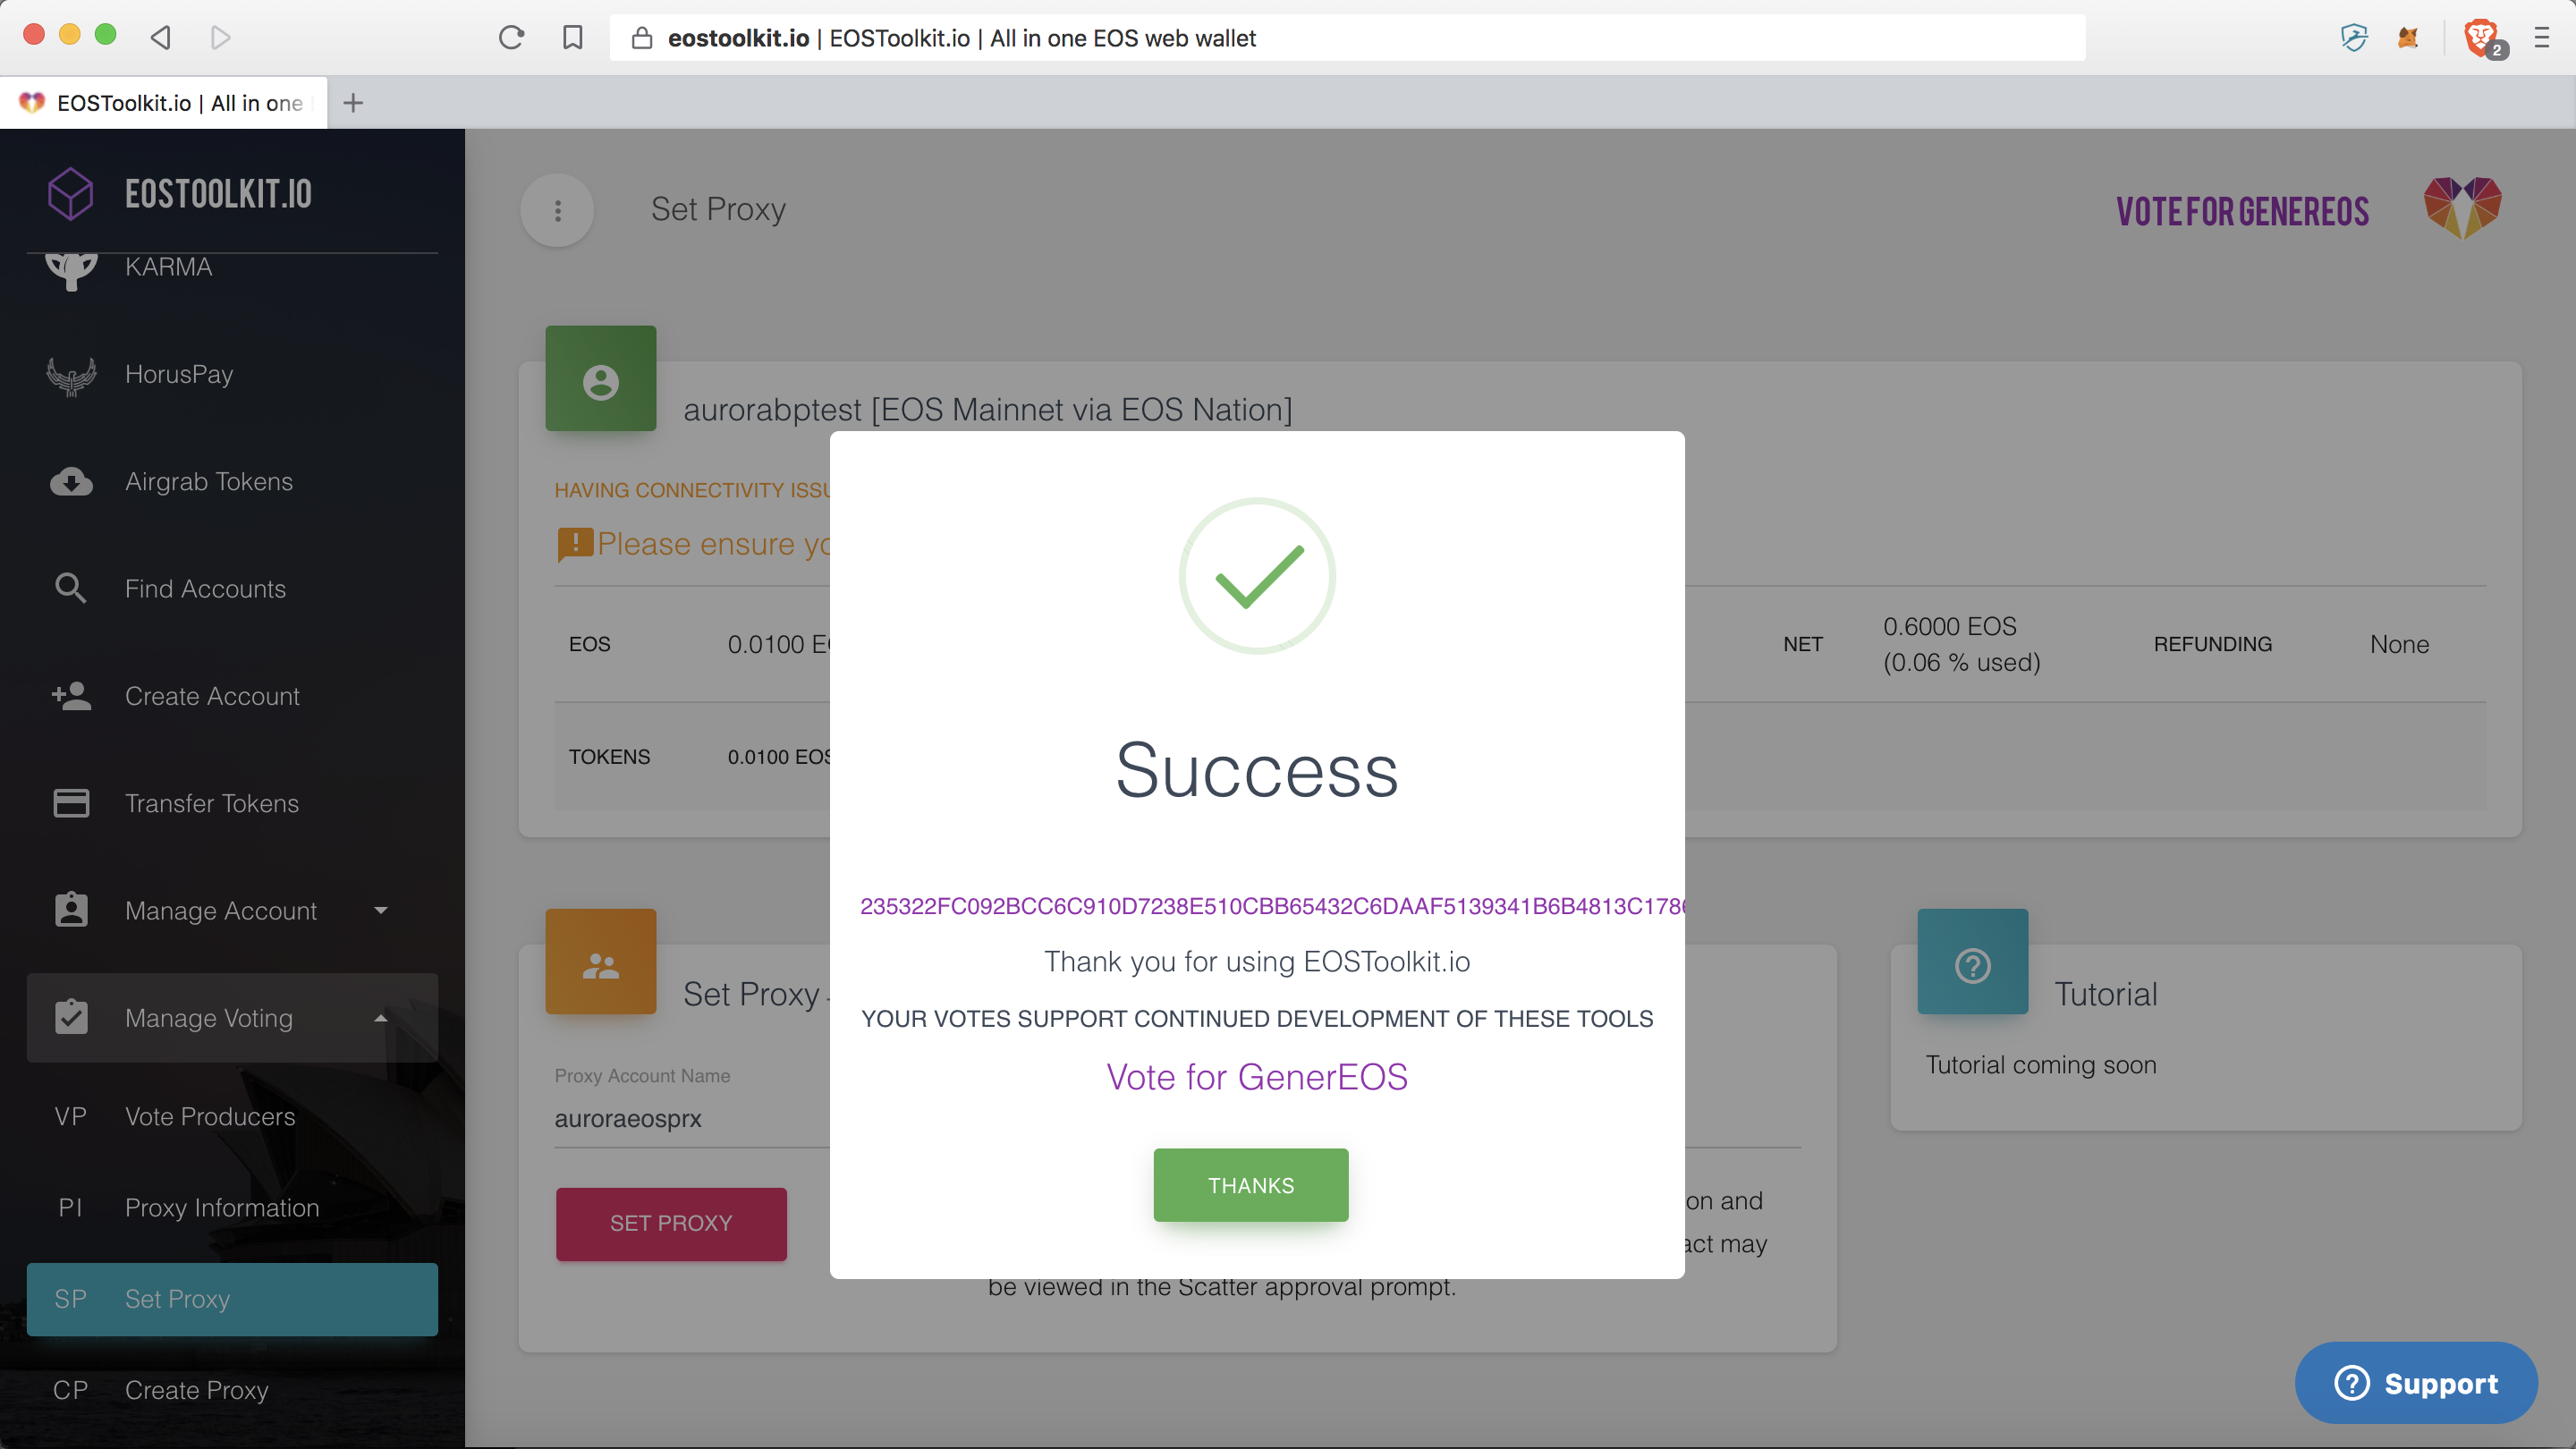The image size is (2576, 1449).
Task: Click the NET value '0.6000 EOS'
Action: (1950, 626)
